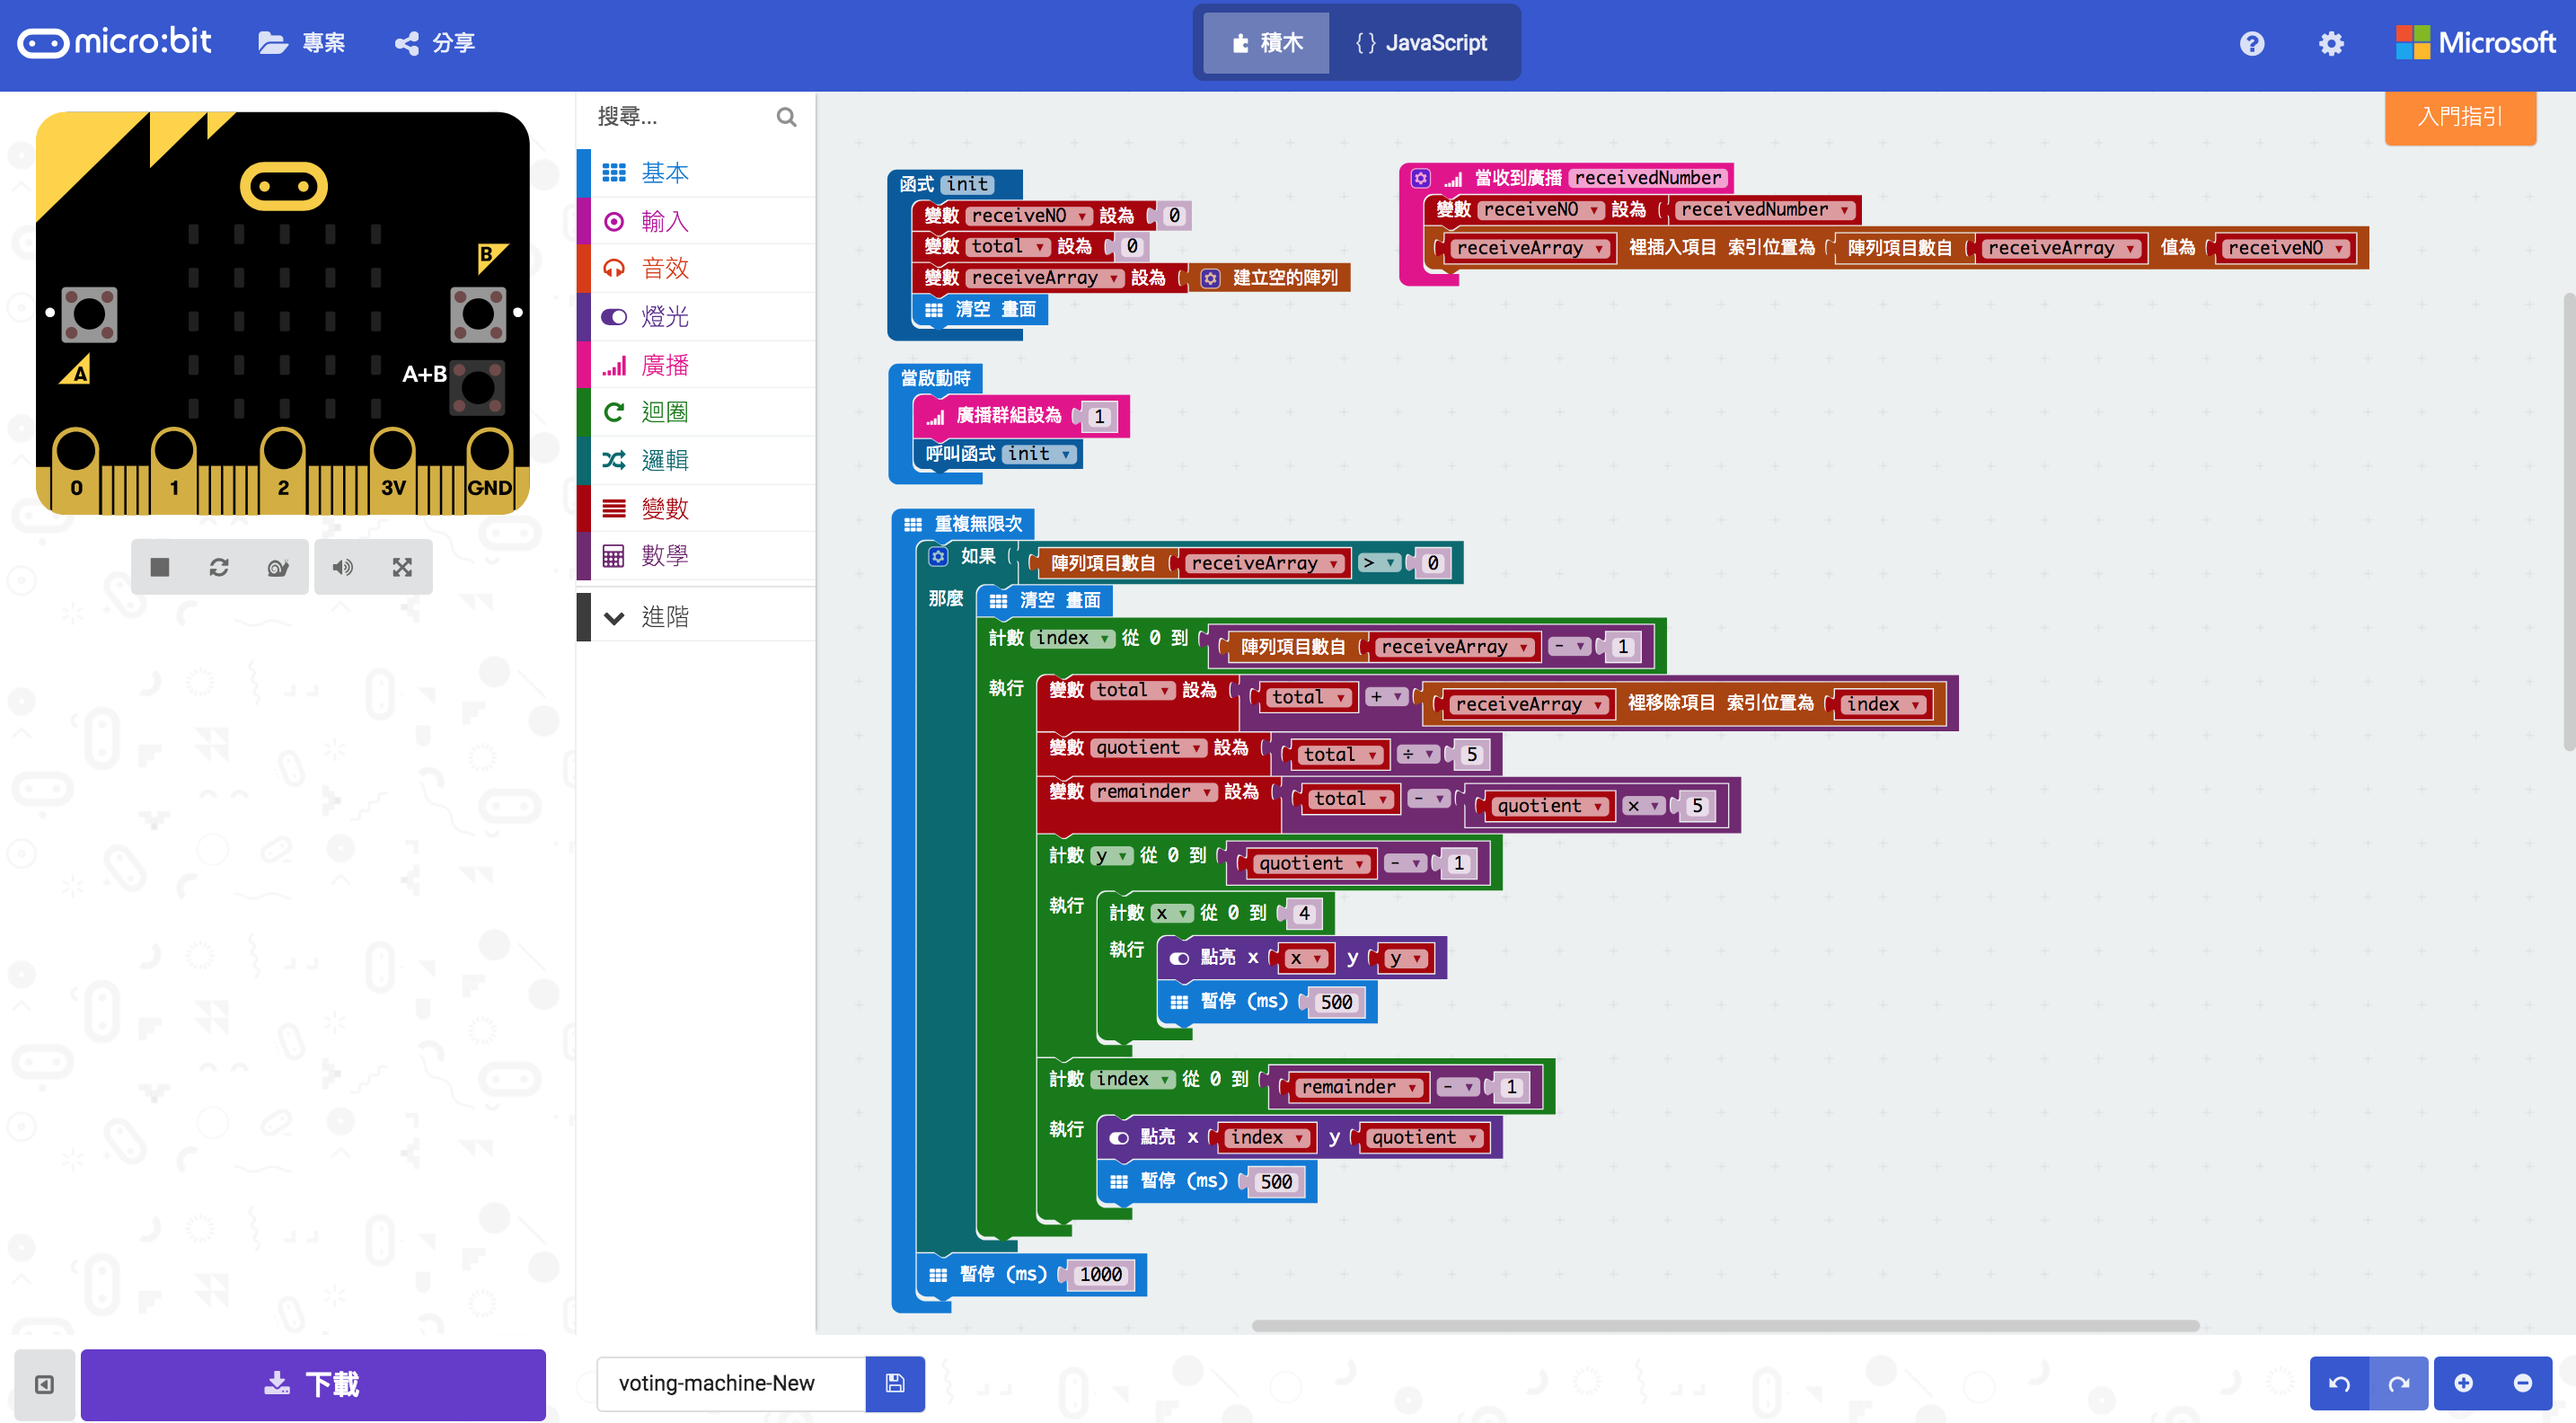Open the 音效 block category
This screenshot has height=1423, width=2576.
click(696, 268)
